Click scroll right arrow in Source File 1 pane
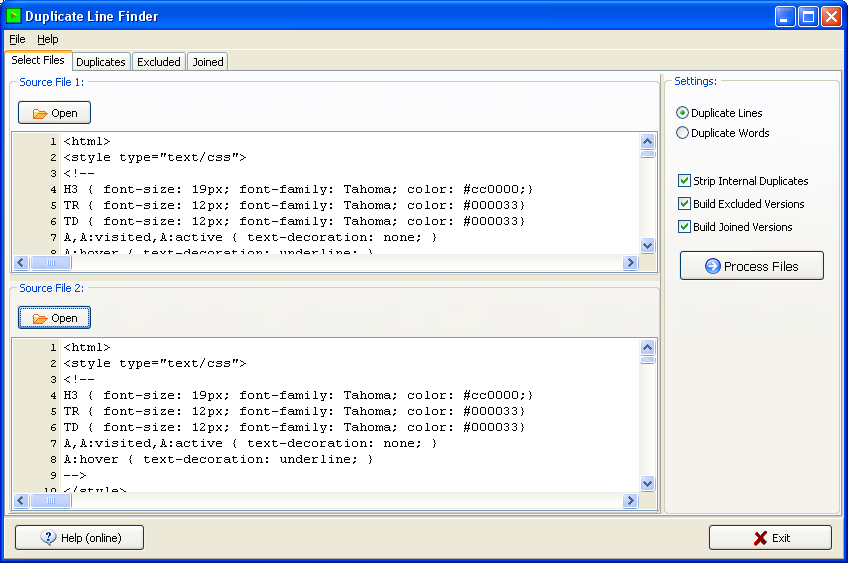 pyautogui.click(x=630, y=263)
